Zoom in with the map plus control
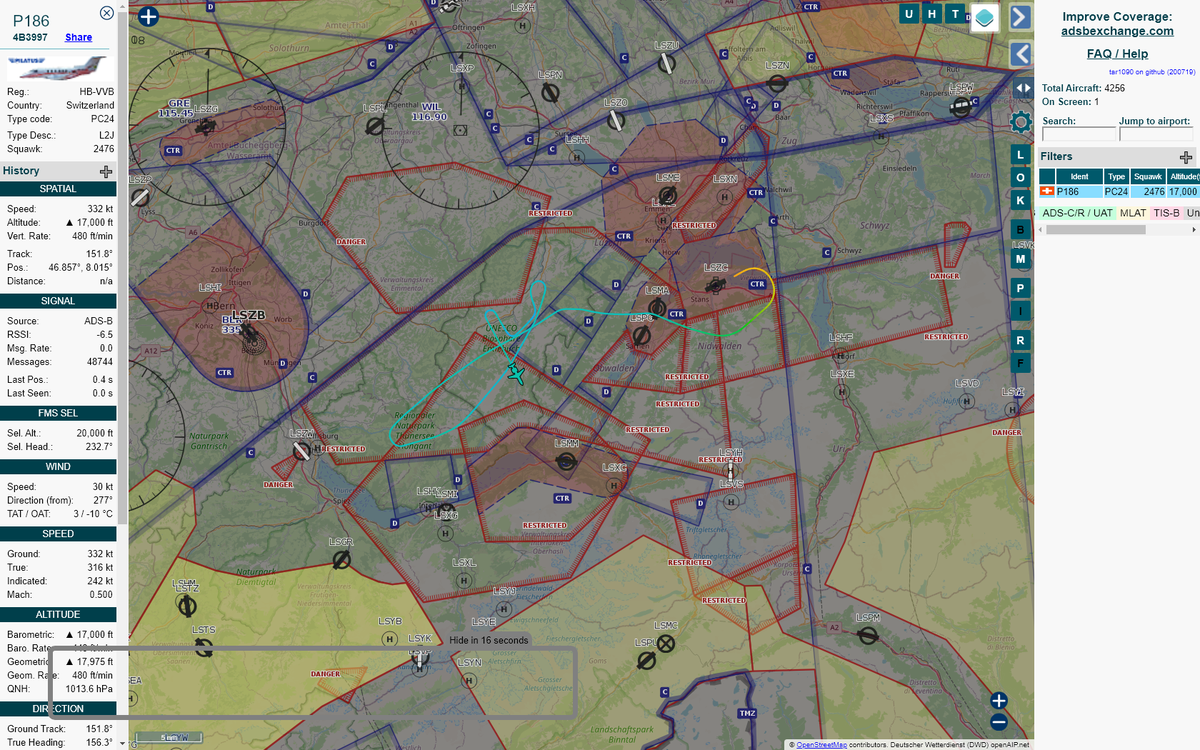The width and height of the screenshot is (1200, 750). (x=998, y=701)
